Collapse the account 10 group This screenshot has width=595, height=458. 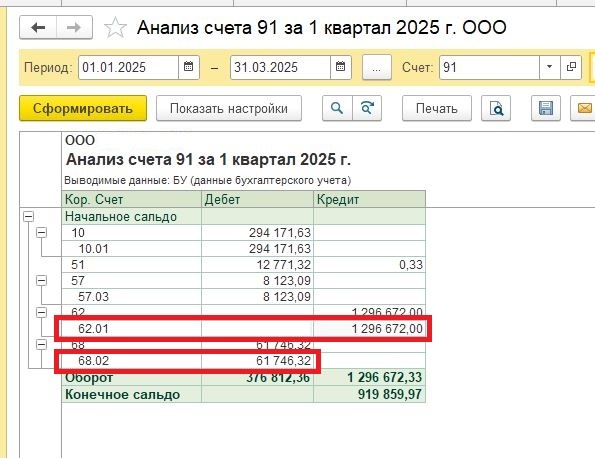[x=41, y=233]
